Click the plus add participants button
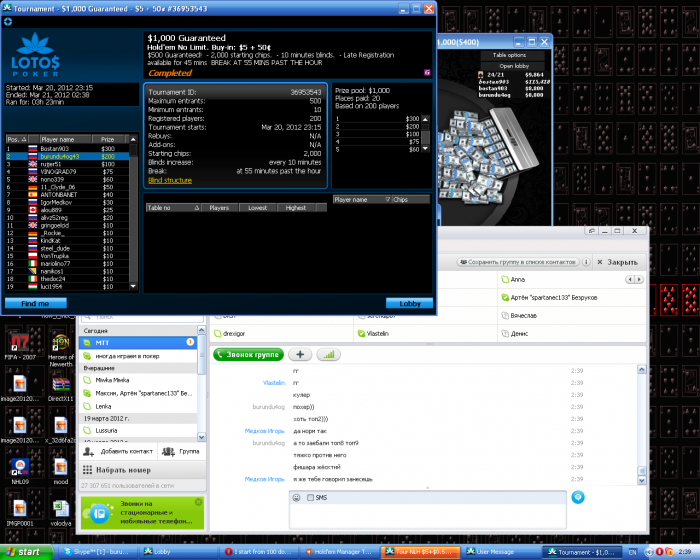 coord(300,355)
